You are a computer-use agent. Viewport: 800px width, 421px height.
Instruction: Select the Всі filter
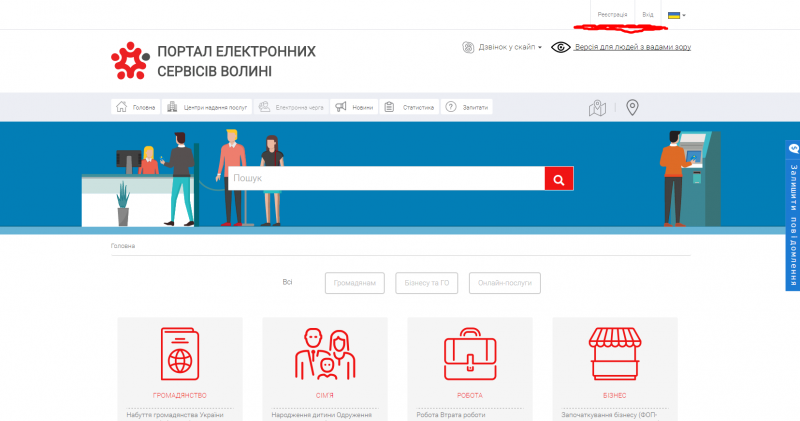coord(287,282)
